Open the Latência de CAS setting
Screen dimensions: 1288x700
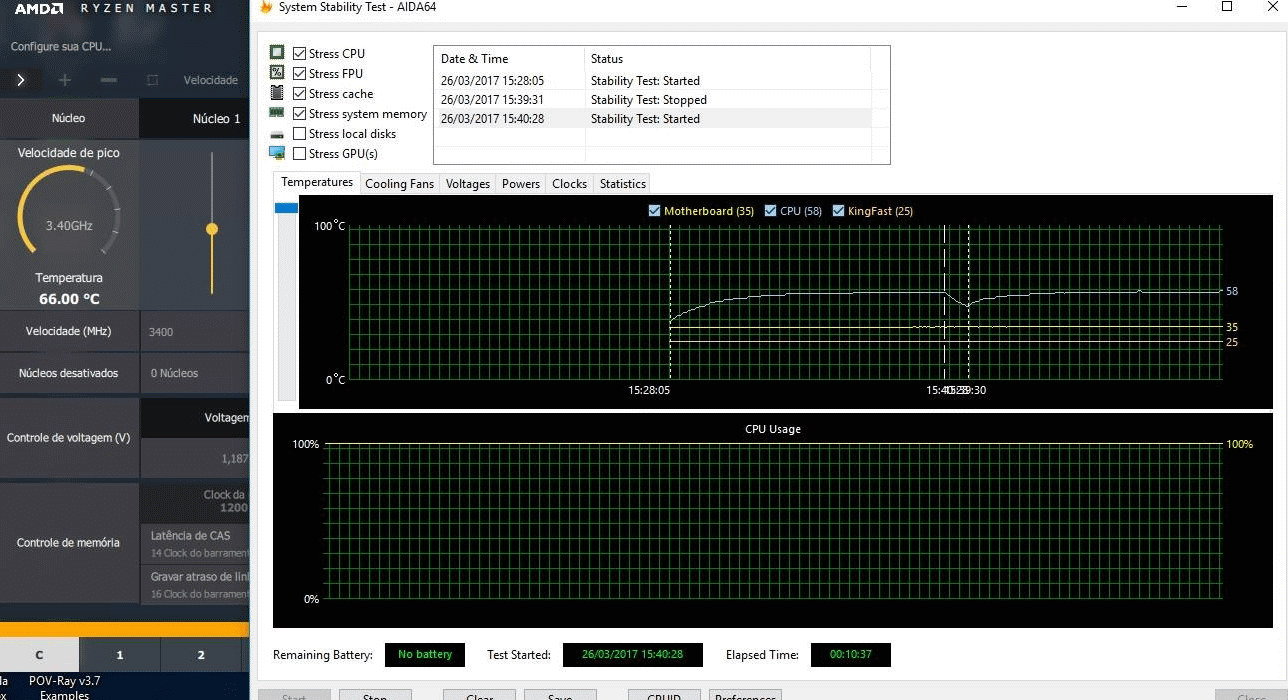tap(194, 543)
